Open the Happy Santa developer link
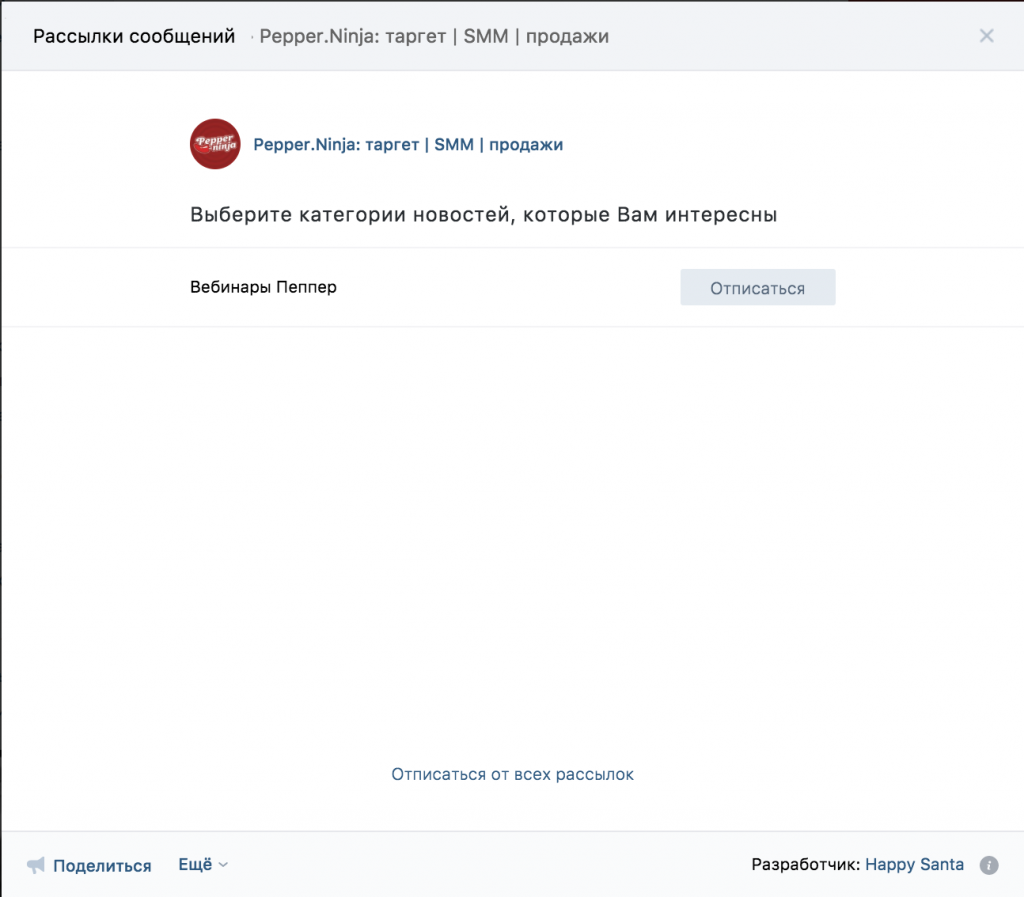 (914, 864)
